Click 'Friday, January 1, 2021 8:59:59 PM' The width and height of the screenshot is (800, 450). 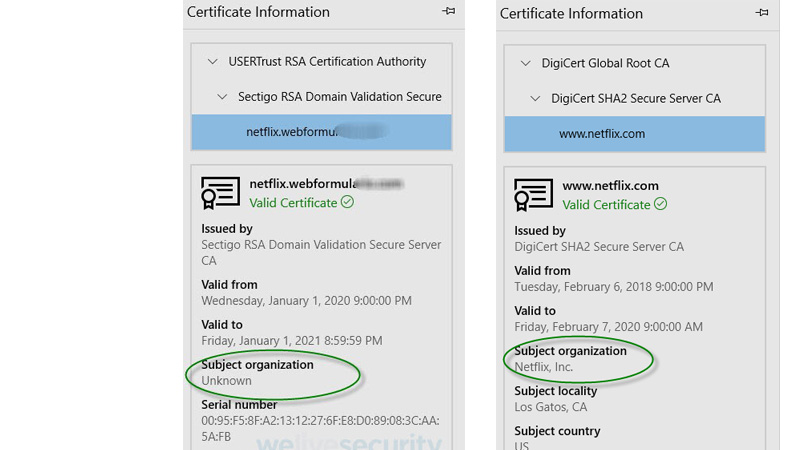[x=291, y=340]
